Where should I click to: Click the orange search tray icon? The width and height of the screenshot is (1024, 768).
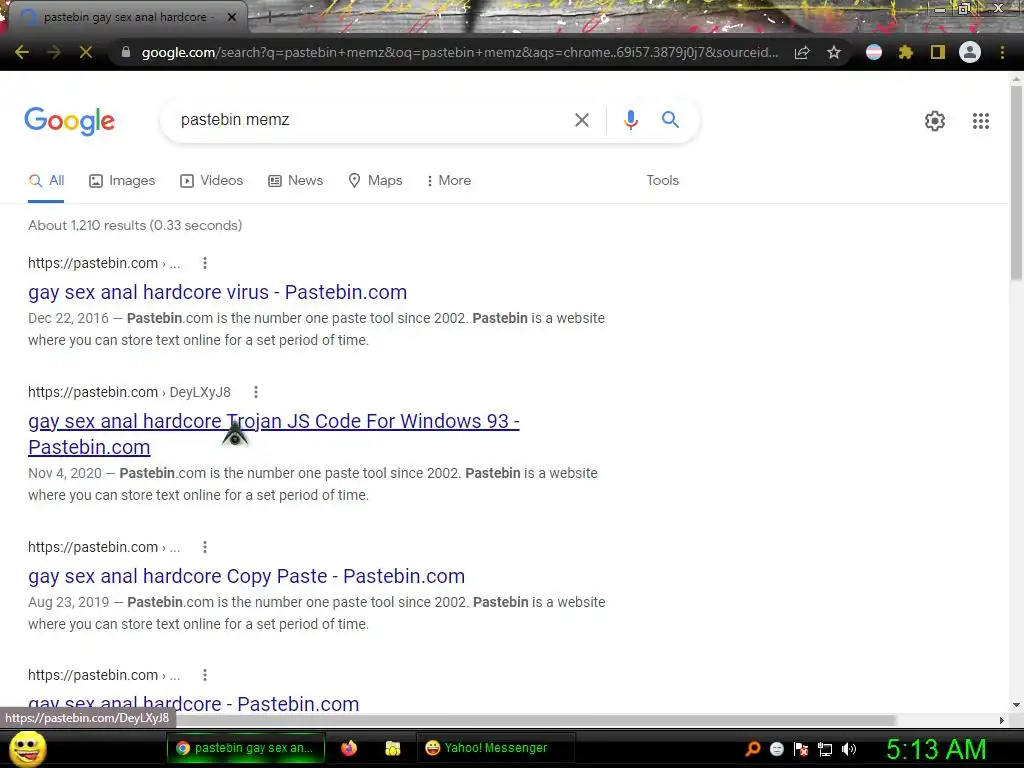tap(752, 749)
